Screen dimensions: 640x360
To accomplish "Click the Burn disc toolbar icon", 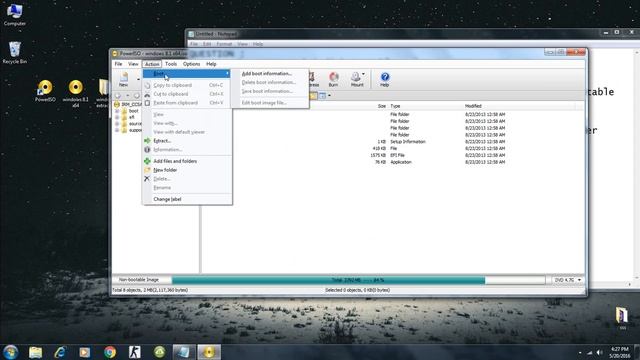I will [x=333, y=79].
